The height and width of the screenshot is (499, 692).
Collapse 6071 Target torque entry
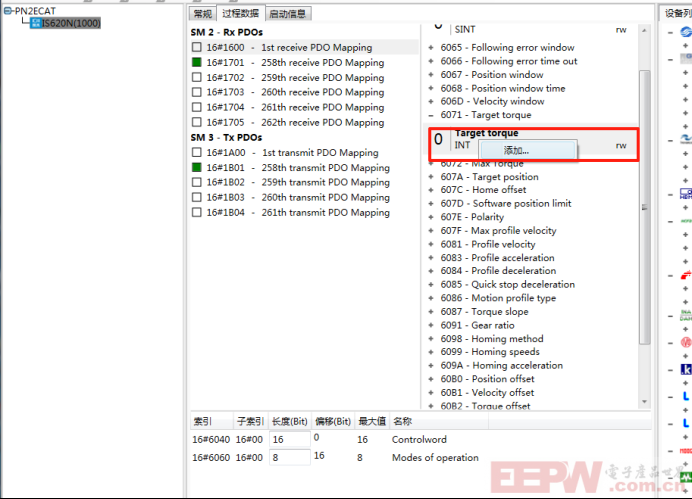coord(431,115)
